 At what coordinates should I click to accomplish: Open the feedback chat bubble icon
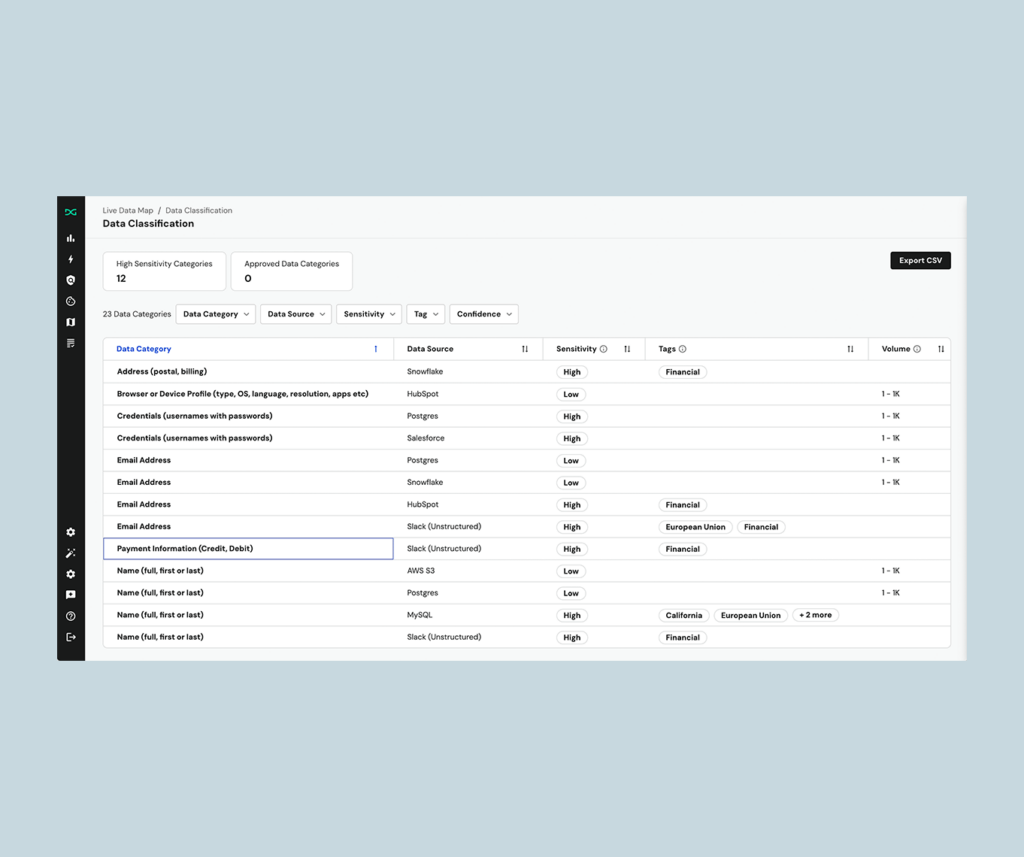[70, 595]
